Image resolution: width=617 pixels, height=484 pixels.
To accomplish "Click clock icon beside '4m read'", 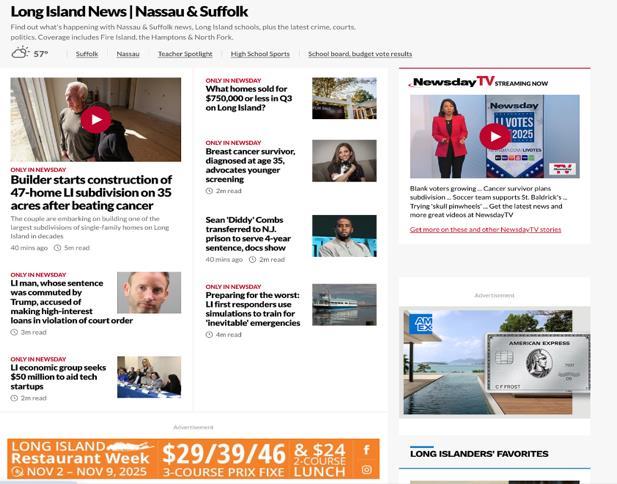I will (x=209, y=335).
